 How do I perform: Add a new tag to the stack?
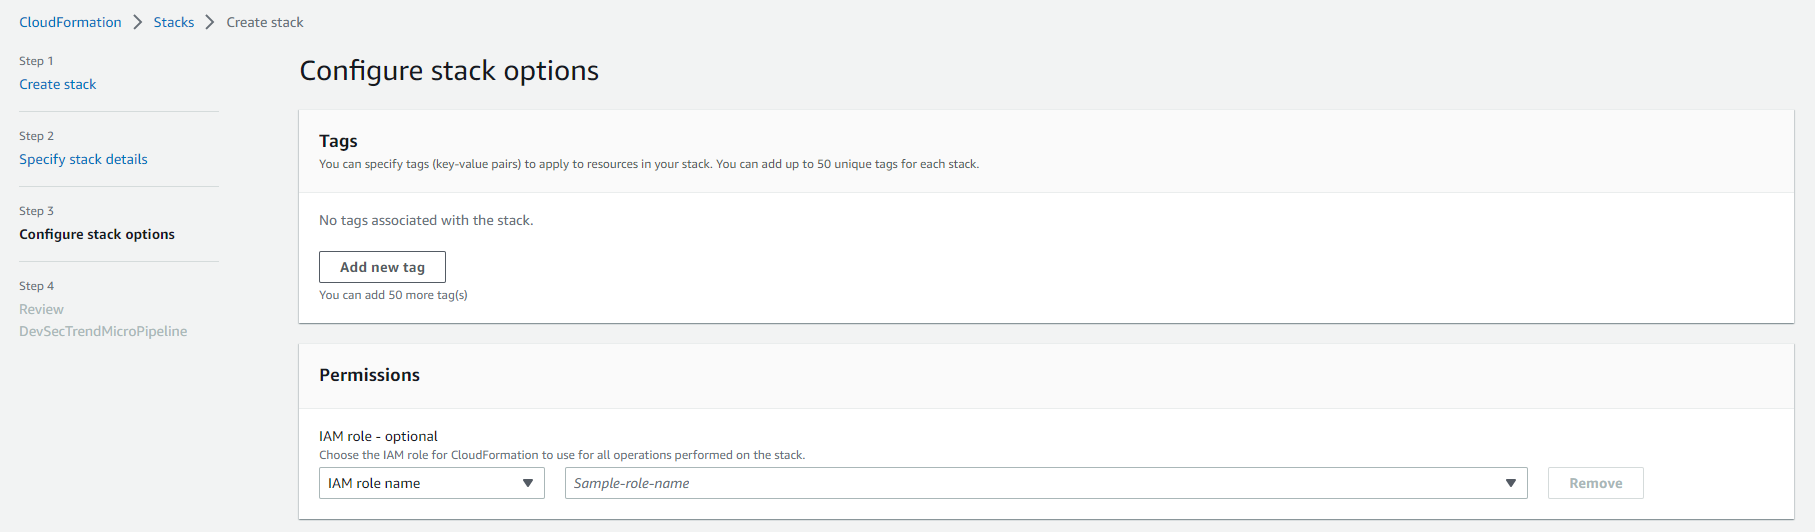[x=382, y=267]
